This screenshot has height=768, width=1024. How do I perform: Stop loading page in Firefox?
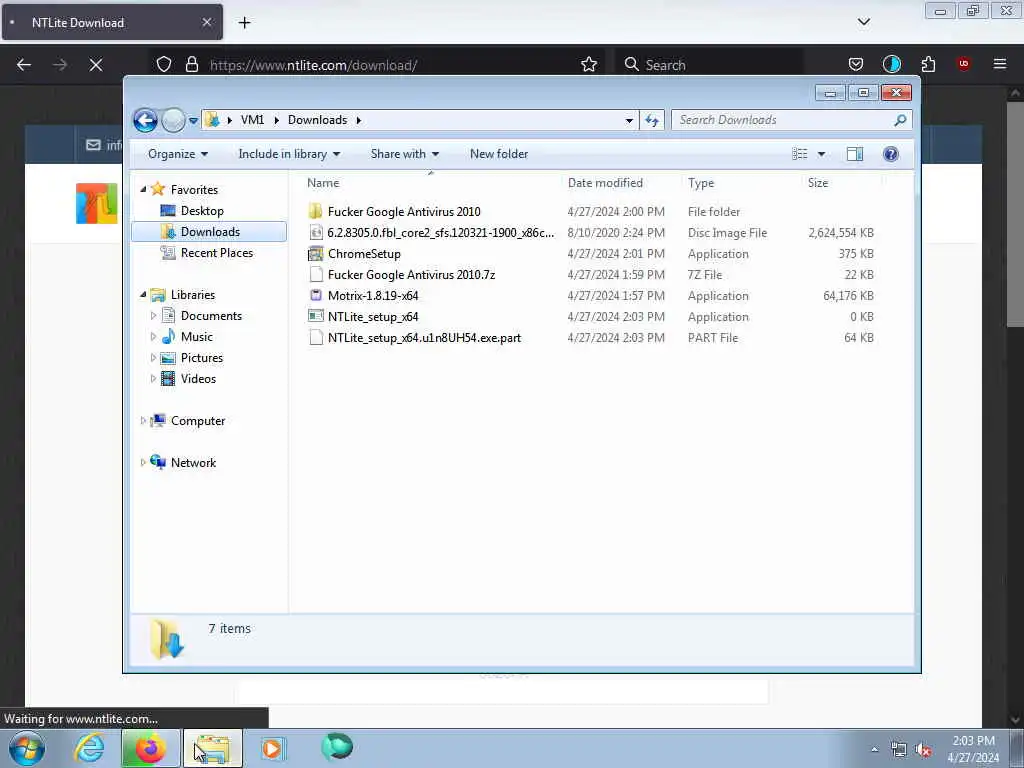click(96, 65)
